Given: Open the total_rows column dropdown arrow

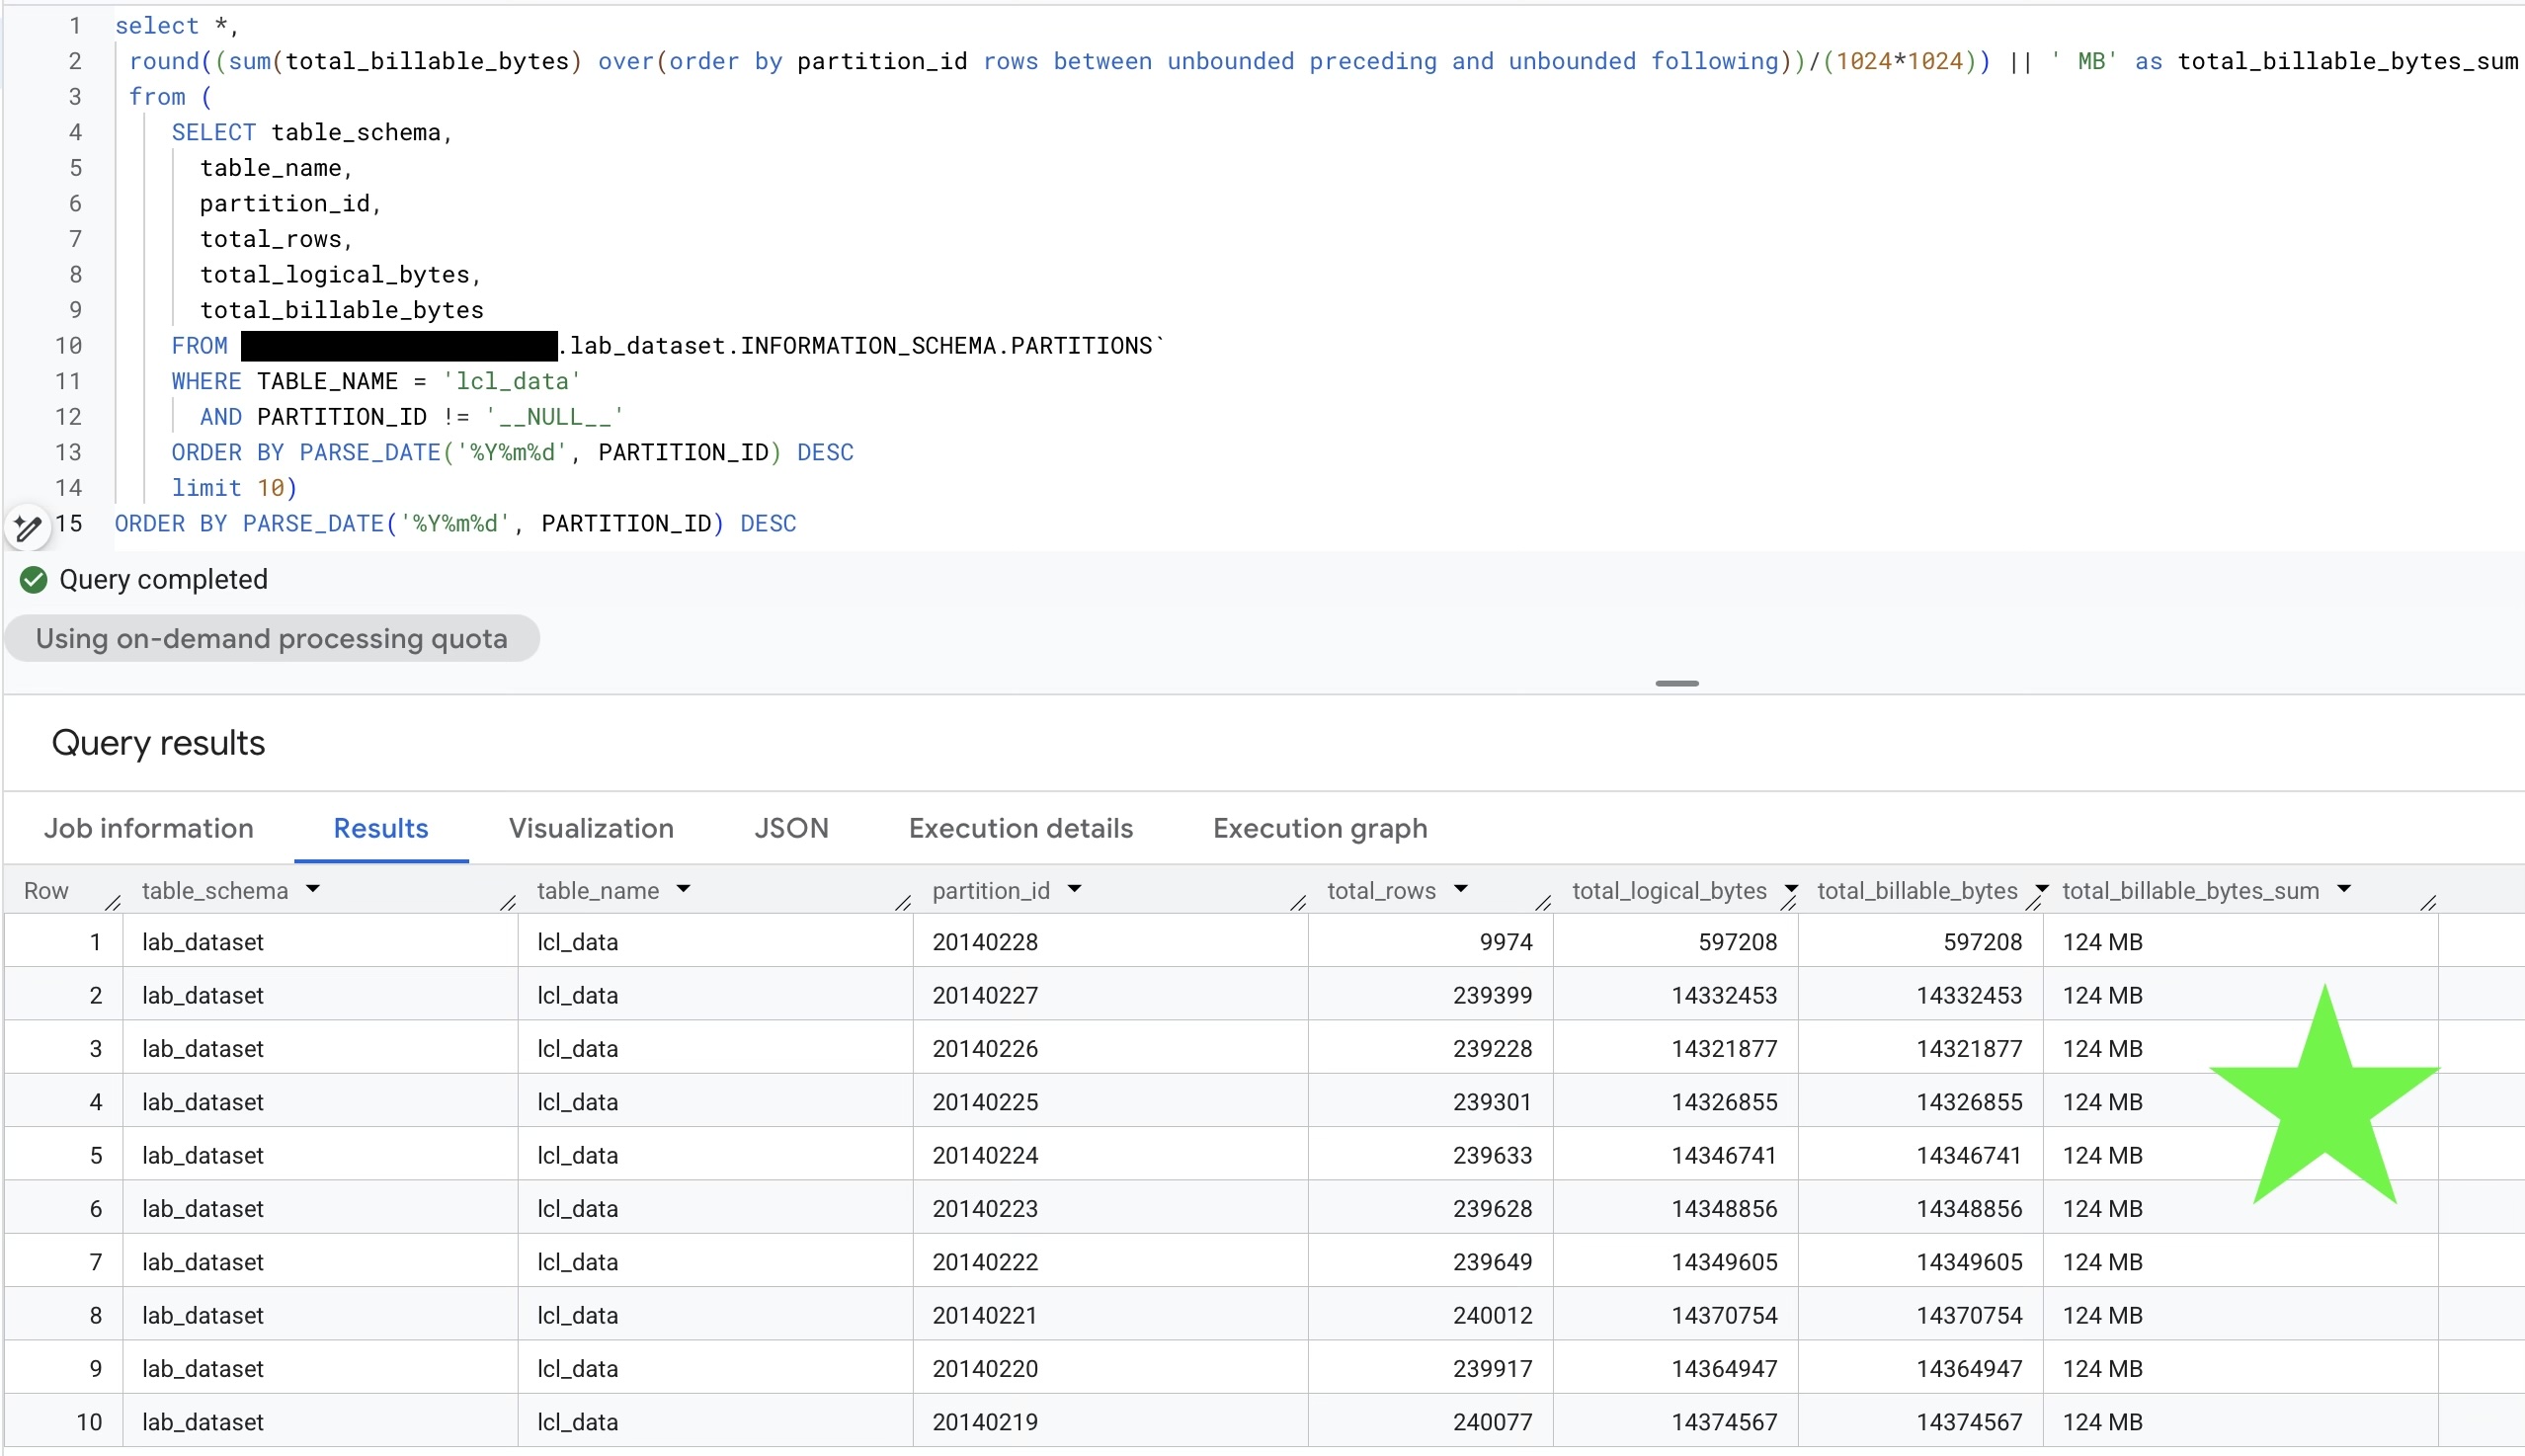Looking at the screenshot, I should tap(1461, 889).
